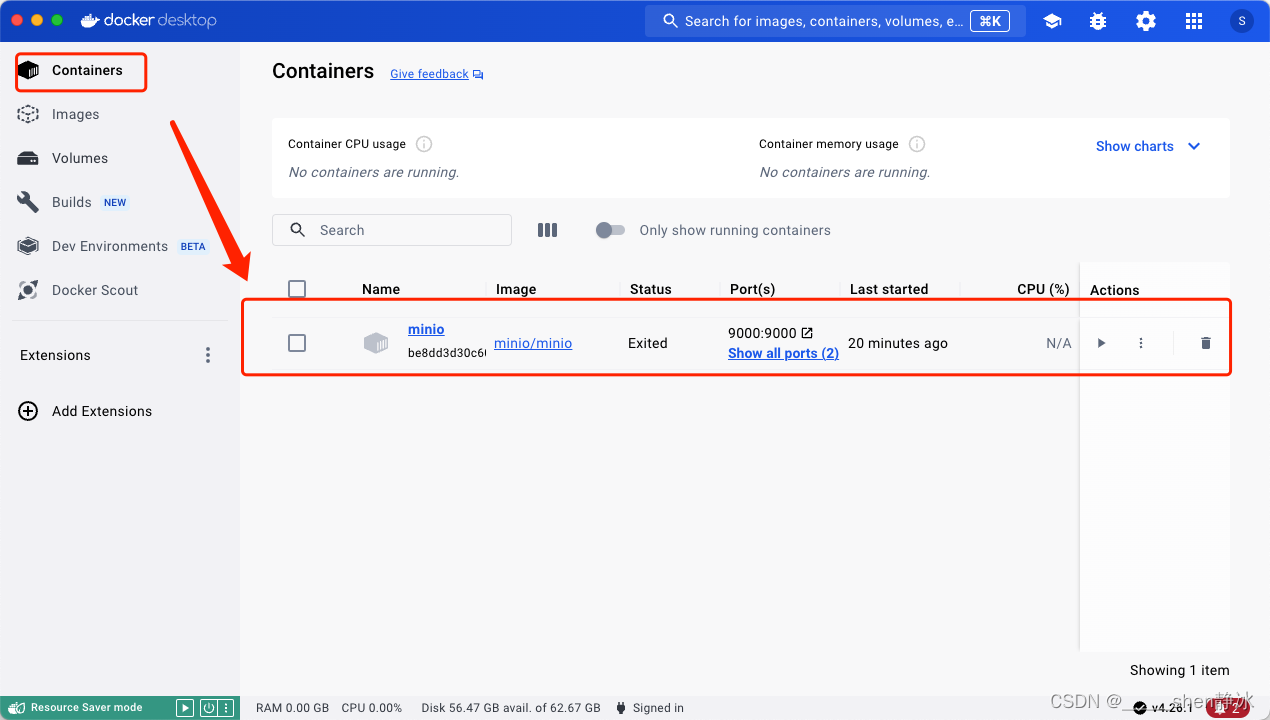This screenshot has height=720, width=1270.
Task: Toggle Only show running containers
Action: coord(610,230)
